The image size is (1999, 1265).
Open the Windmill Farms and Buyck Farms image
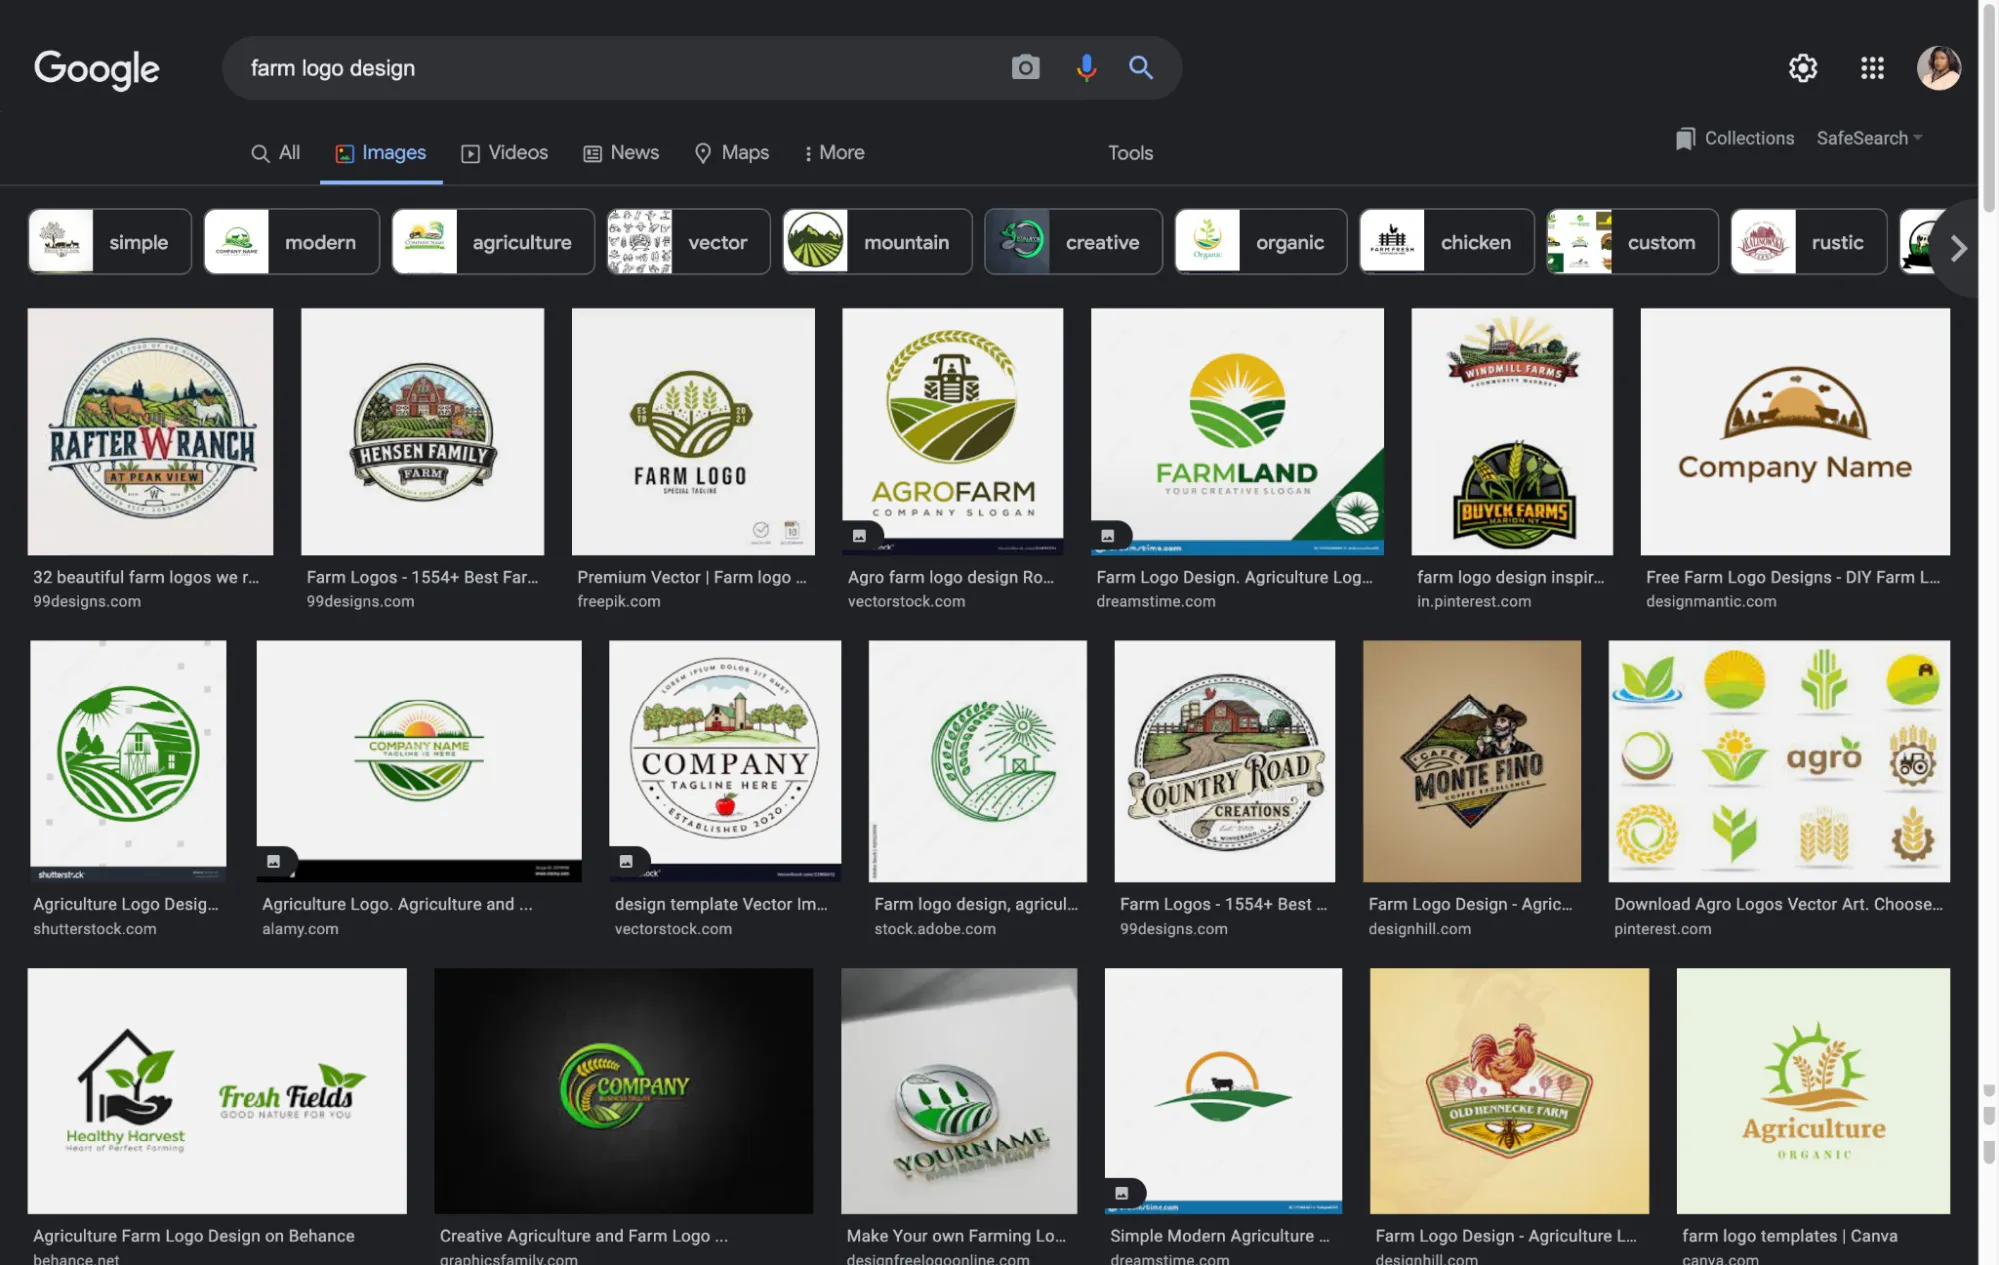click(x=1512, y=432)
